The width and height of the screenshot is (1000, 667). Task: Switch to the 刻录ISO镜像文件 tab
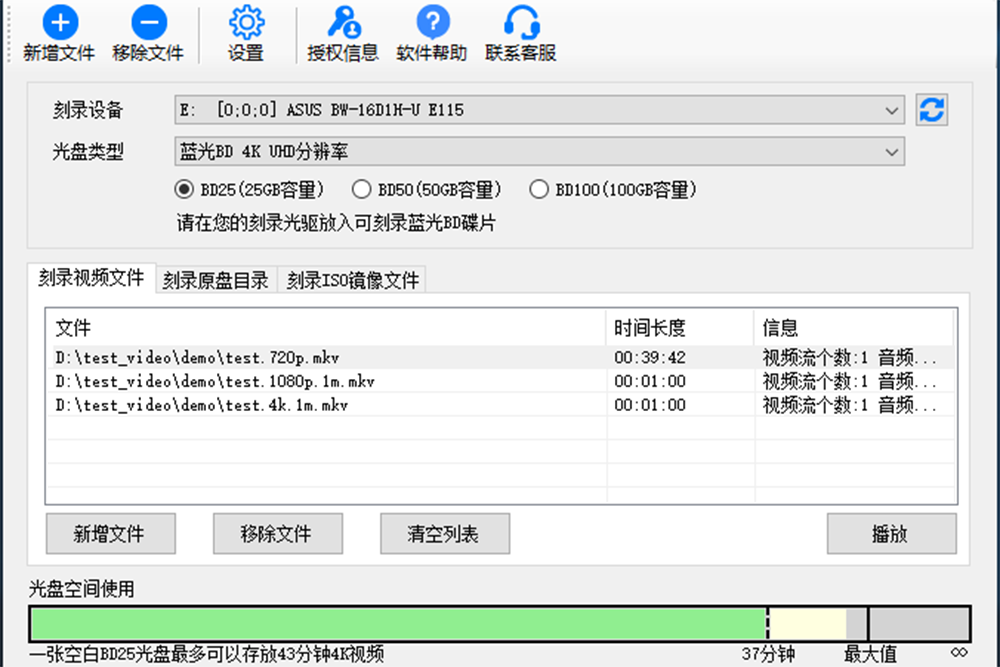[352, 281]
